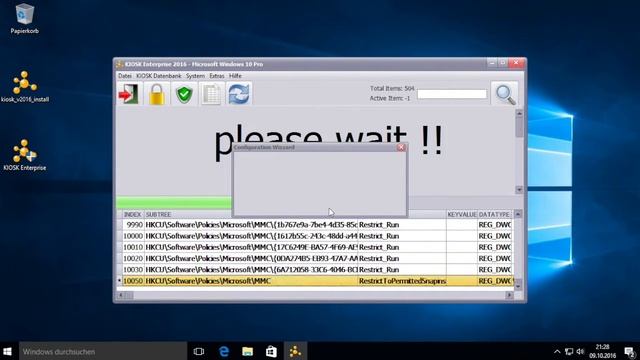The height and width of the screenshot is (360, 640).
Task: Open Papierkorb recycle bin desktop icon
Action: pyautogui.click(x=24, y=19)
